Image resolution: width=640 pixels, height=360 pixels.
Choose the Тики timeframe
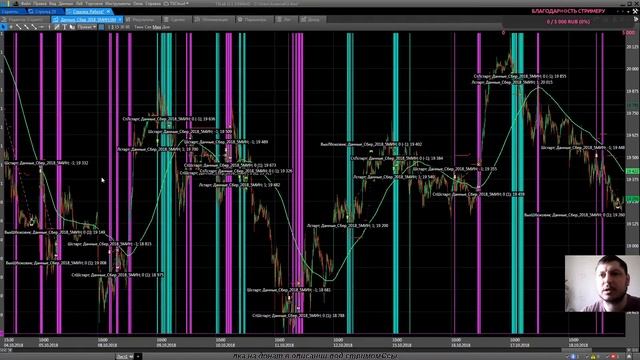tap(139, 27)
